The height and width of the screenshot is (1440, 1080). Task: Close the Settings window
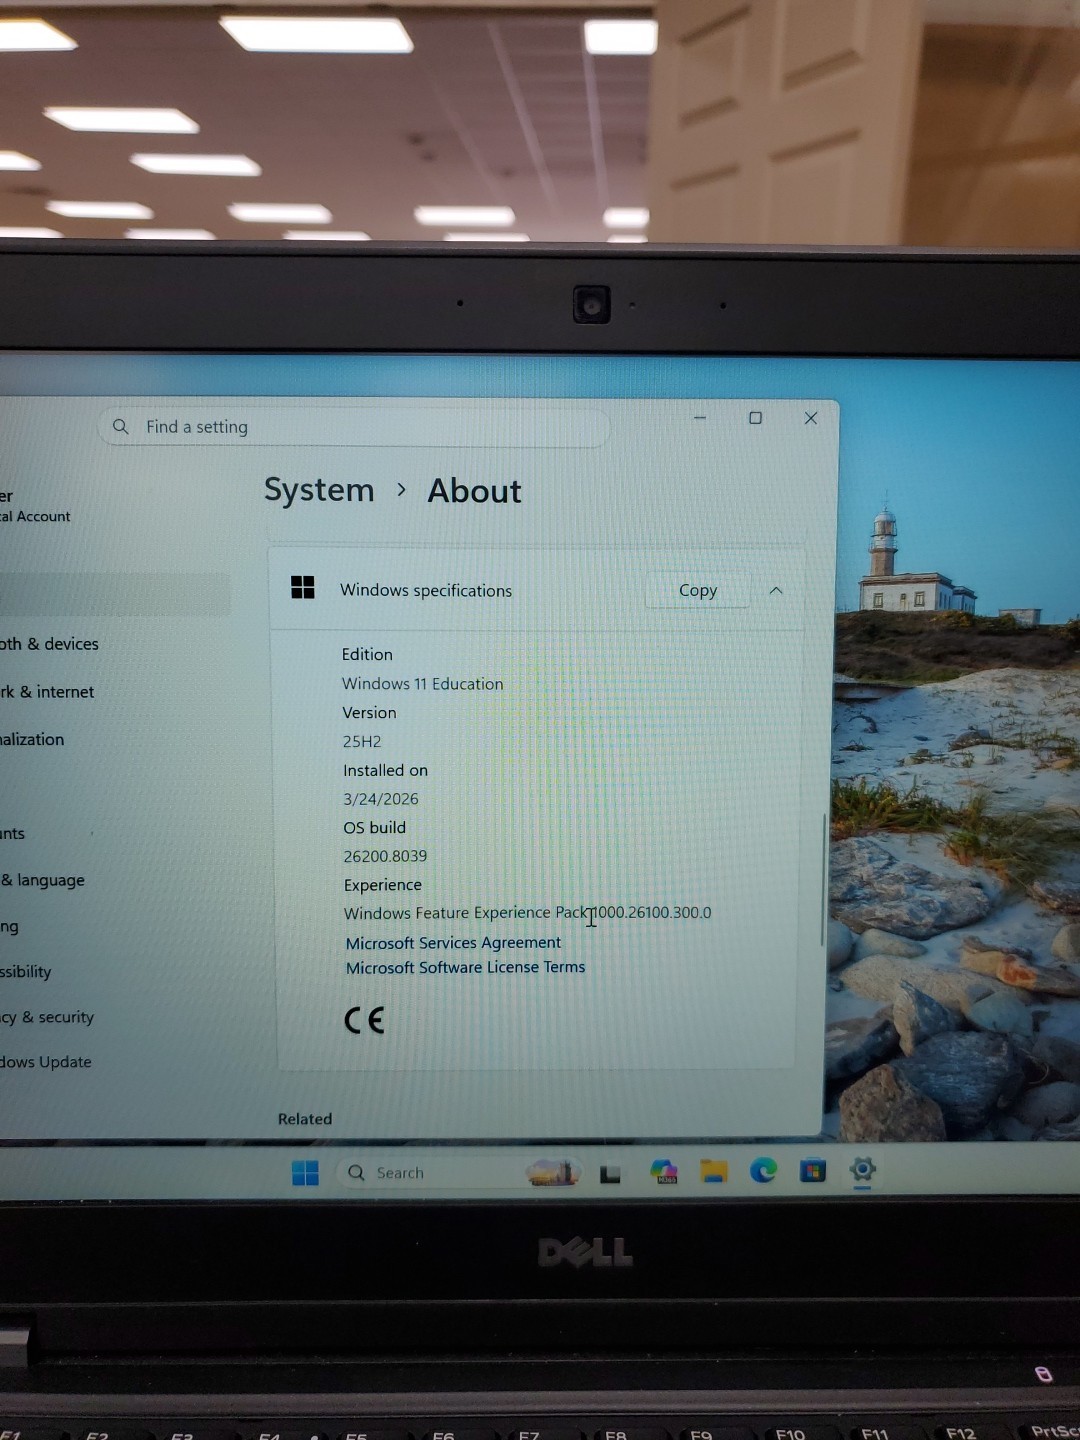click(811, 418)
